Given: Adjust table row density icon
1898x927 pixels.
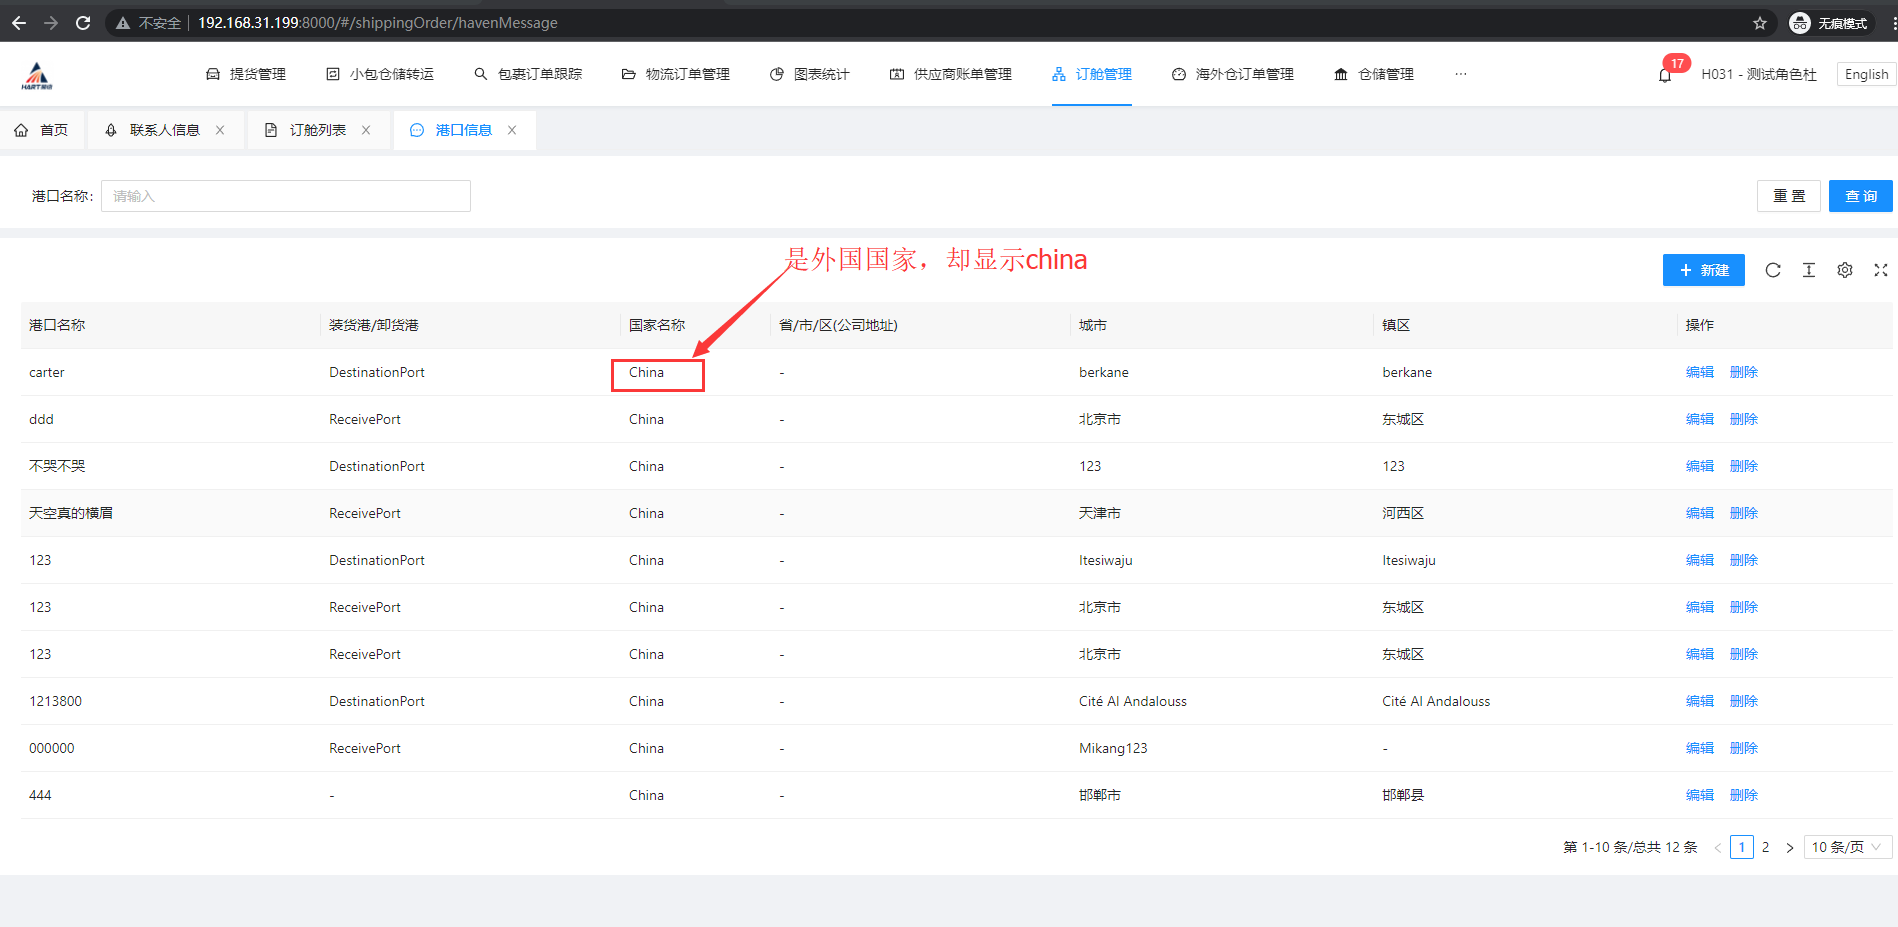Looking at the screenshot, I should pos(1808,270).
